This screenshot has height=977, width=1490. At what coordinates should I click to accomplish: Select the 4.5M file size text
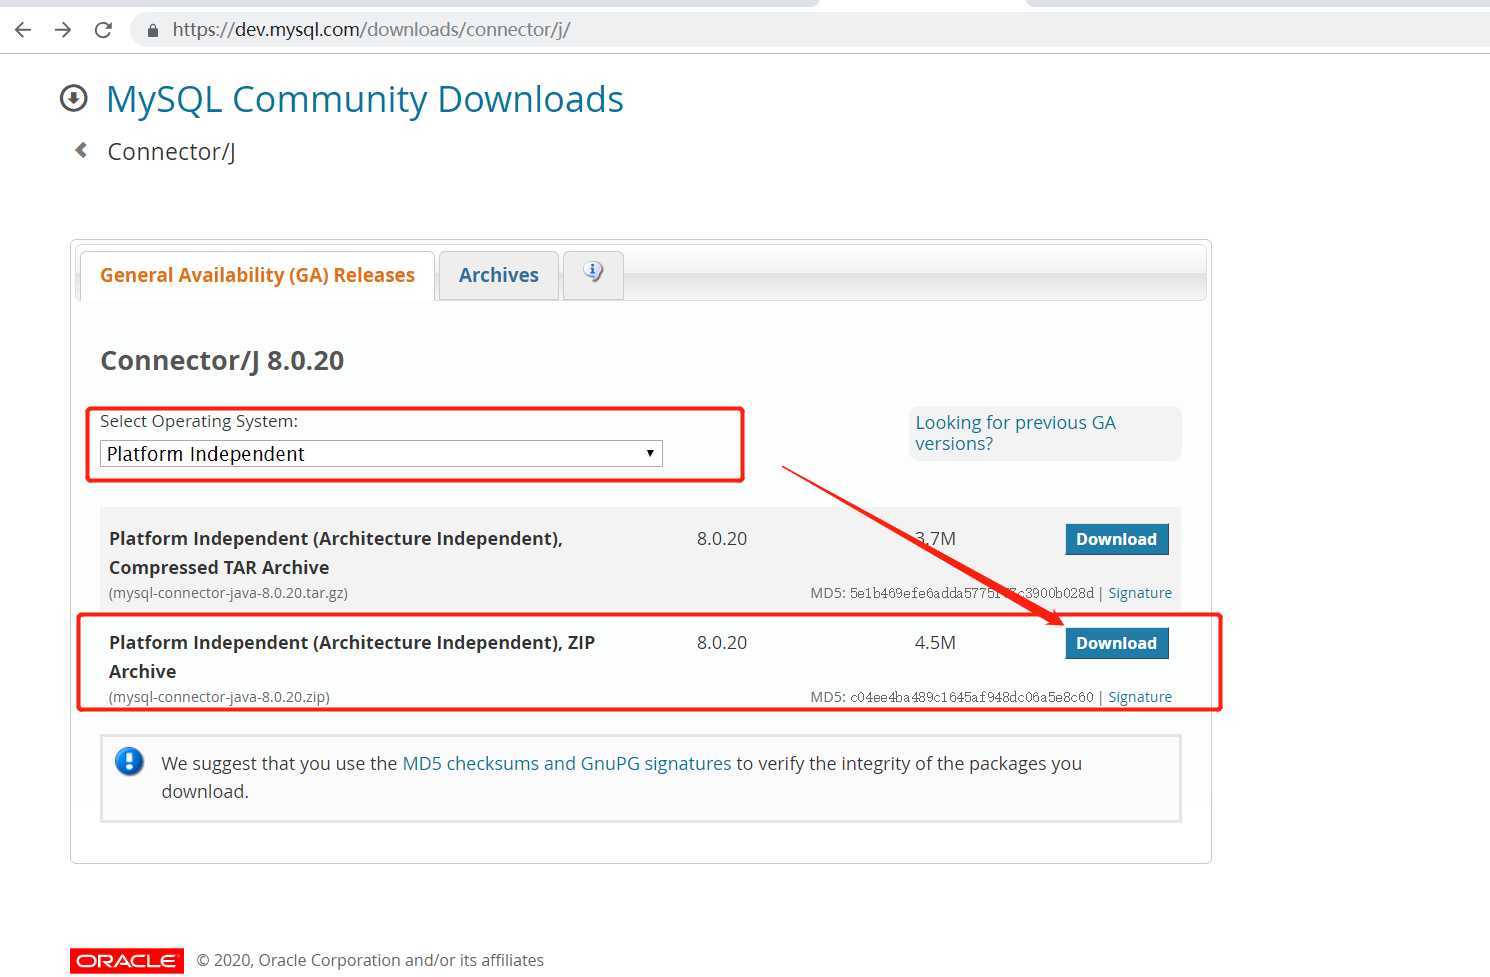point(935,643)
